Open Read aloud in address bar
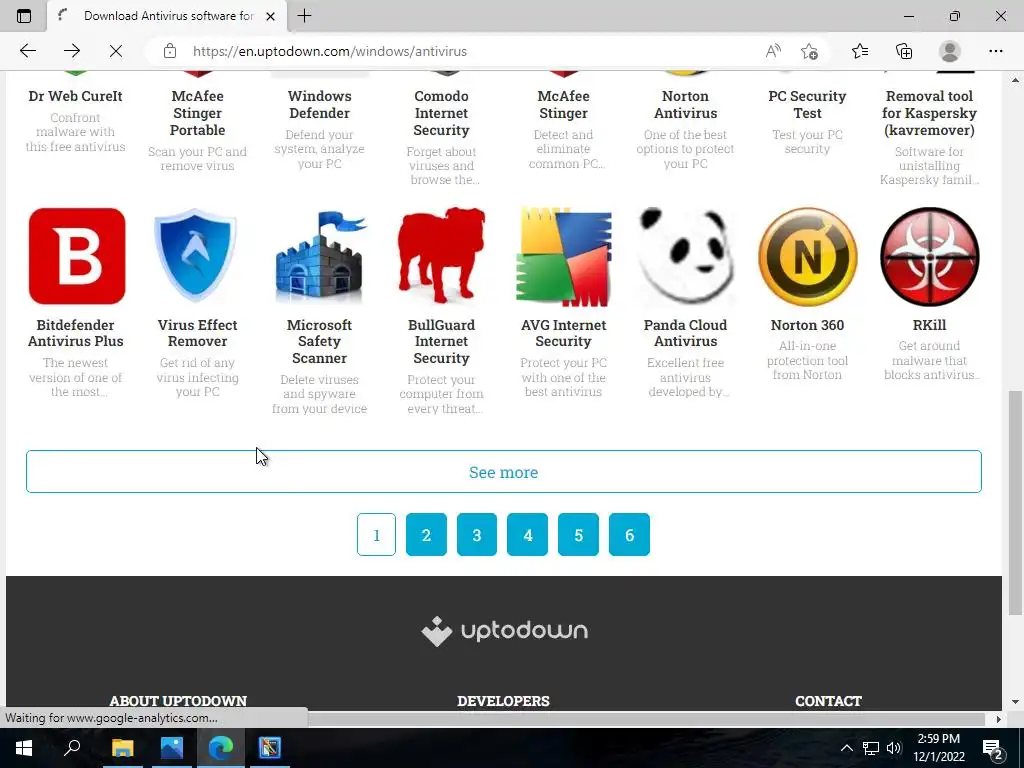1024x768 pixels. [x=773, y=51]
